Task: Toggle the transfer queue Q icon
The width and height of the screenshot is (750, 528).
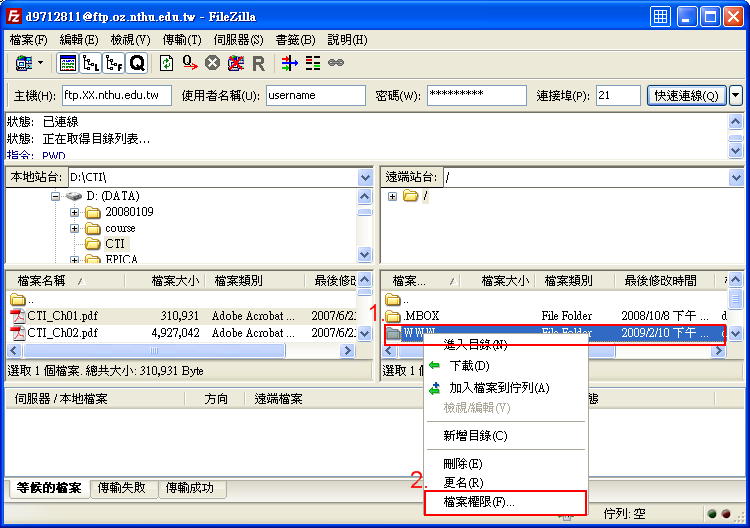Action: (x=137, y=63)
